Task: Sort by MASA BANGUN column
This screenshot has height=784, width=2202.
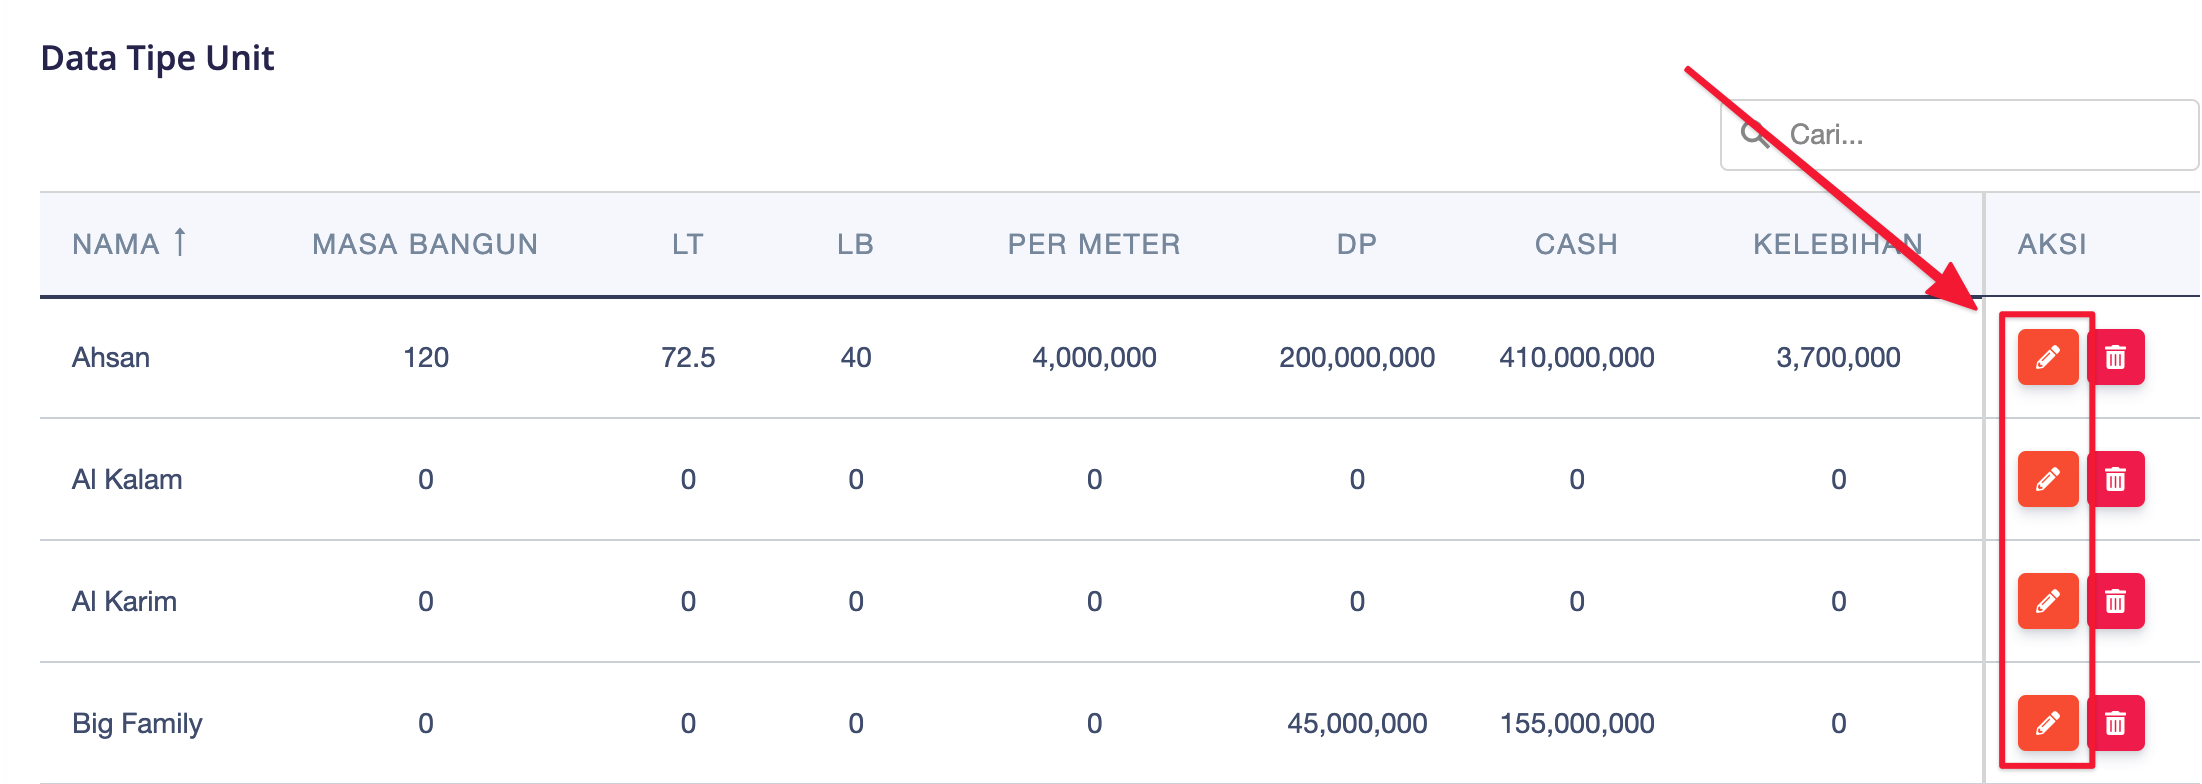Action: click(425, 244)
